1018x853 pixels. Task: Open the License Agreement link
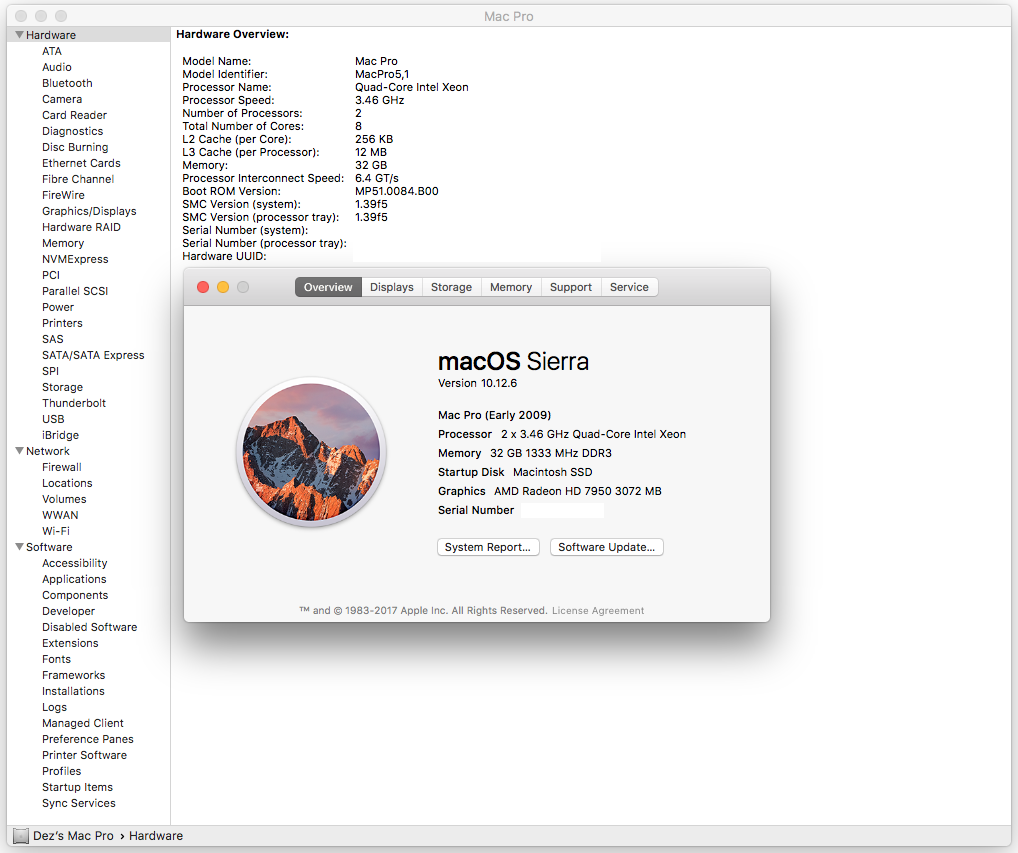(598, 611)
